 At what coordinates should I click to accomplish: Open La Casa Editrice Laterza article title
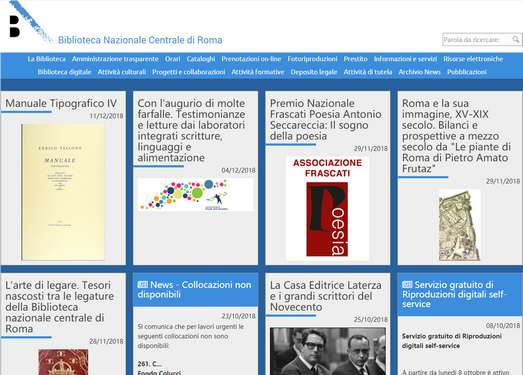point(326,296)
